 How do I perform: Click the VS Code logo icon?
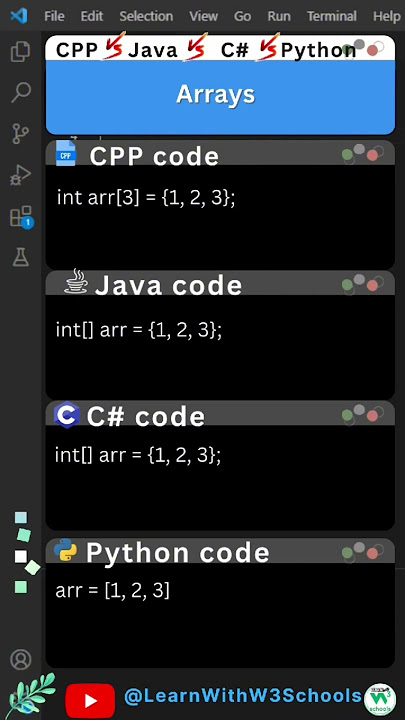pyautogui.click(x=19, y=16)
